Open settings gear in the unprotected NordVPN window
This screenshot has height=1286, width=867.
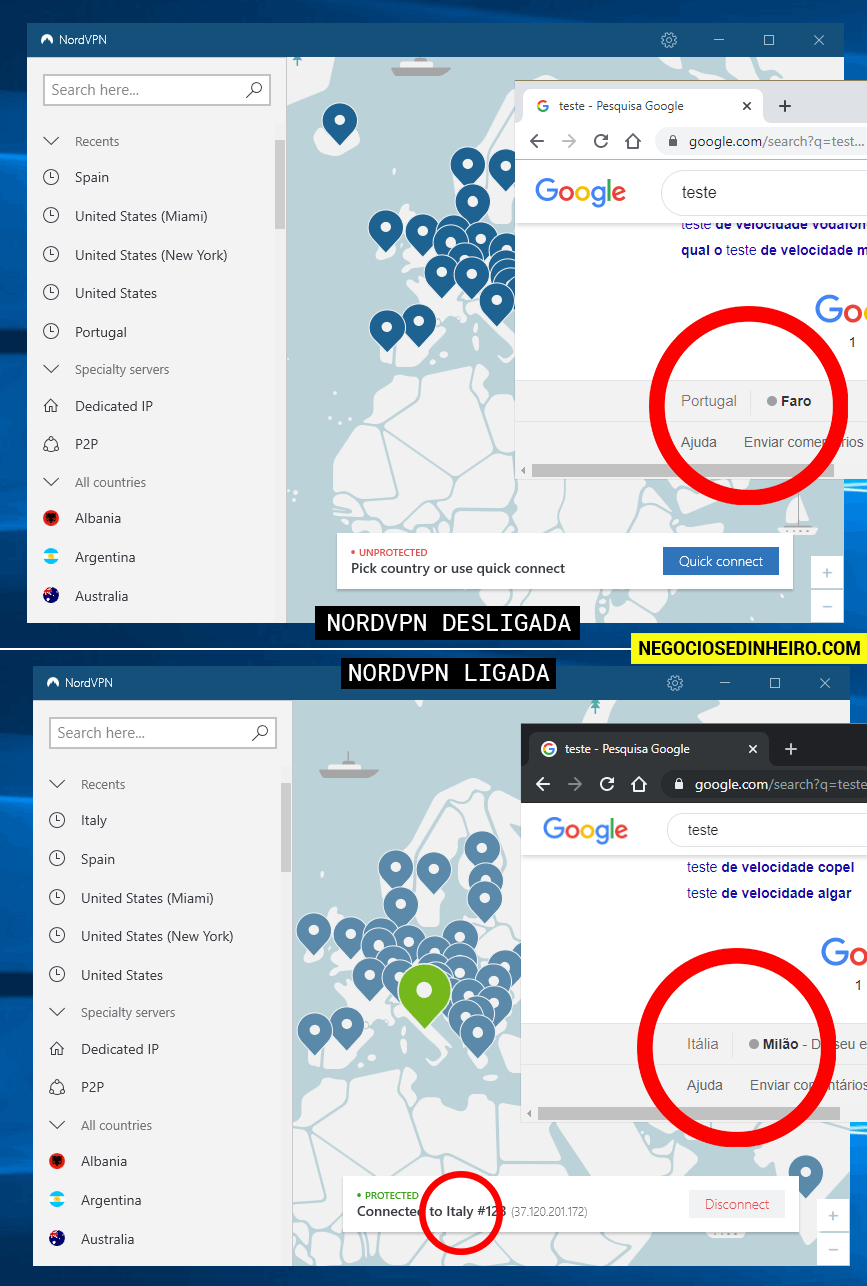point(669,40)
